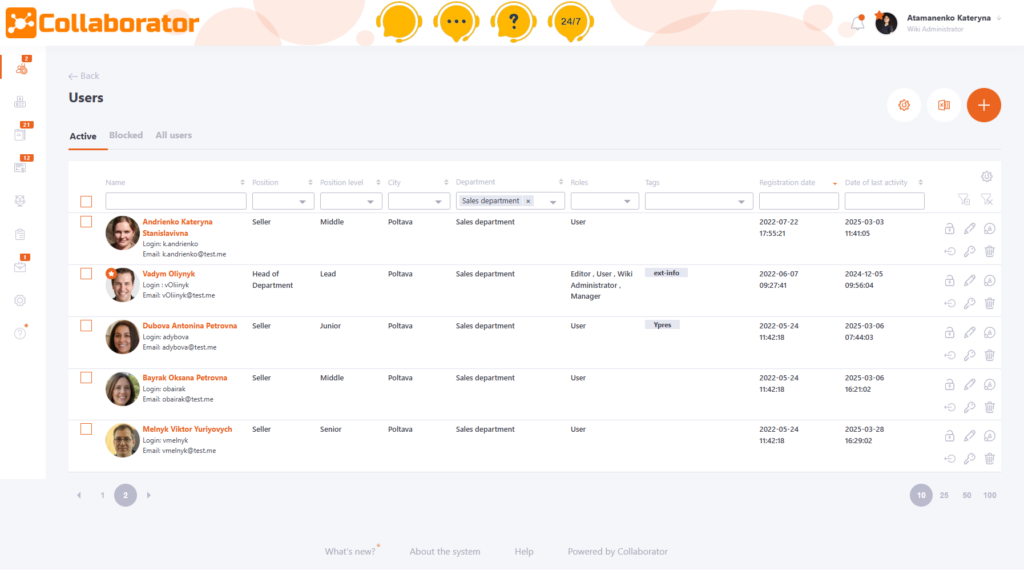The width and height of the screenshot is (1024, 570).
Task: Click the Name filter input field
Action: click(176, 201)
